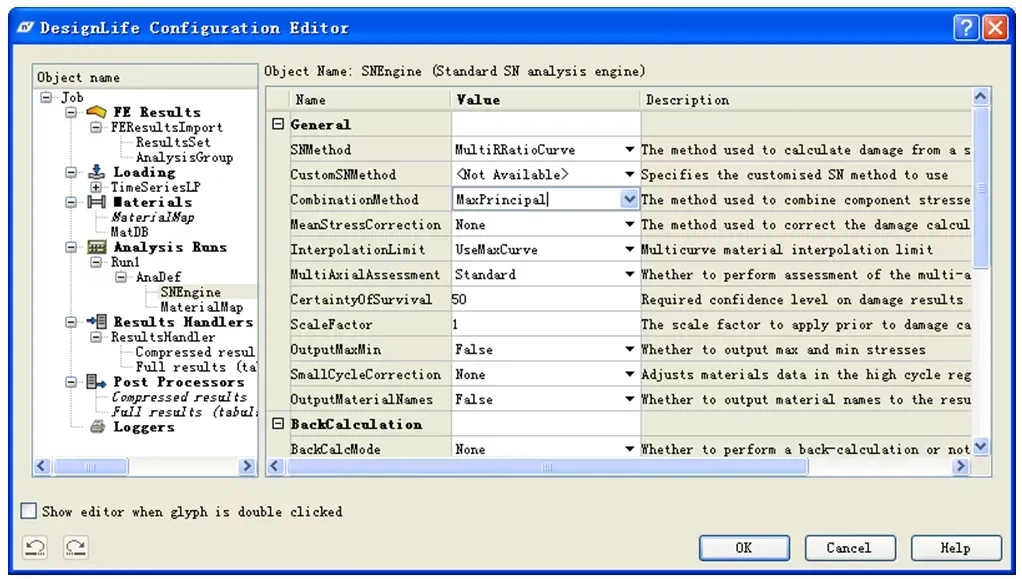Click the DesignLife app icon in title bar

tap(25, 27)
